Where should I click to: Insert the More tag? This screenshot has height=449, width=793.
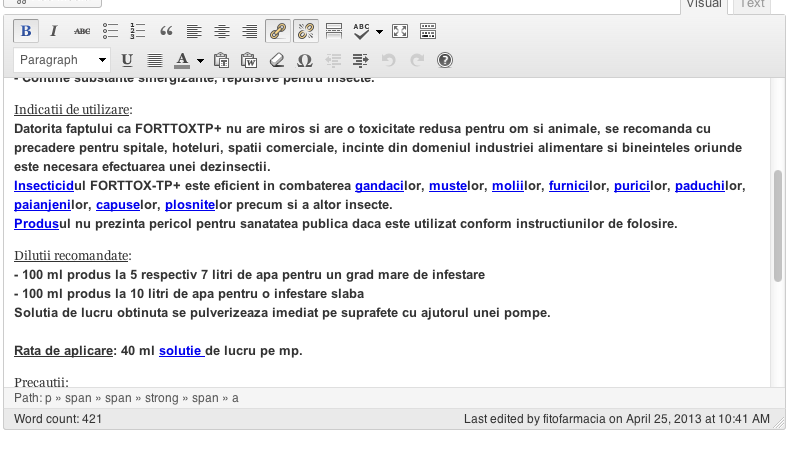click(334, 31)
